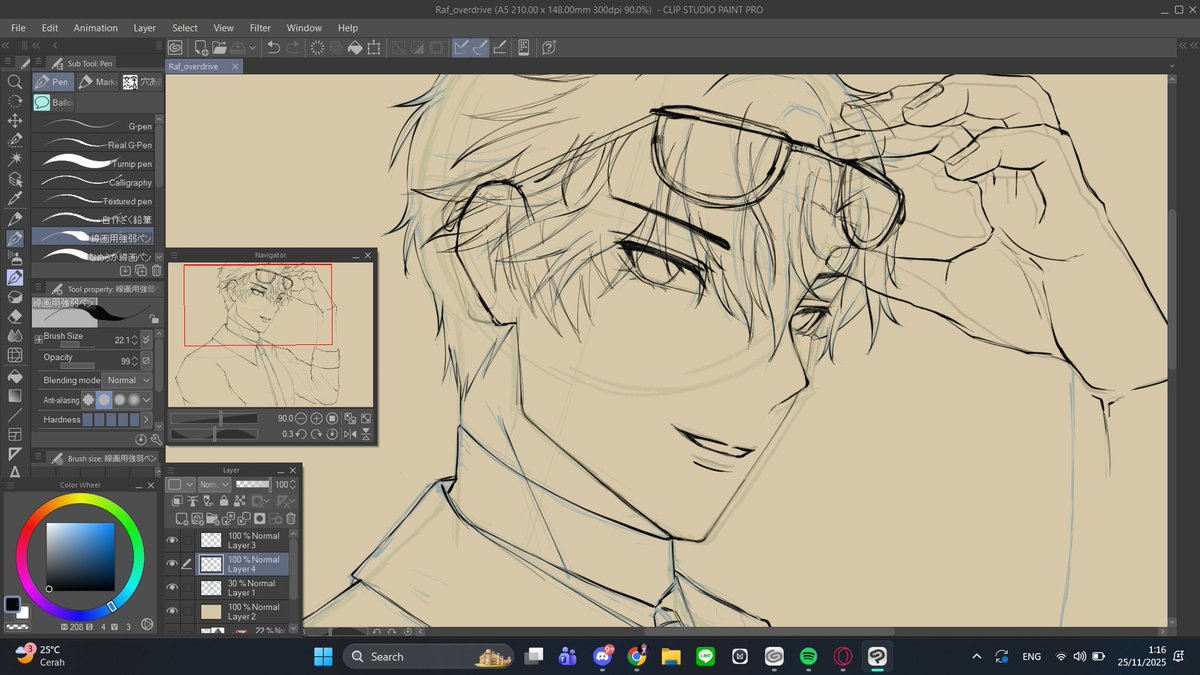The image size is (1200, 675).
Task: Hide Layer 1 with its eye icon
Action: point(172,587)
